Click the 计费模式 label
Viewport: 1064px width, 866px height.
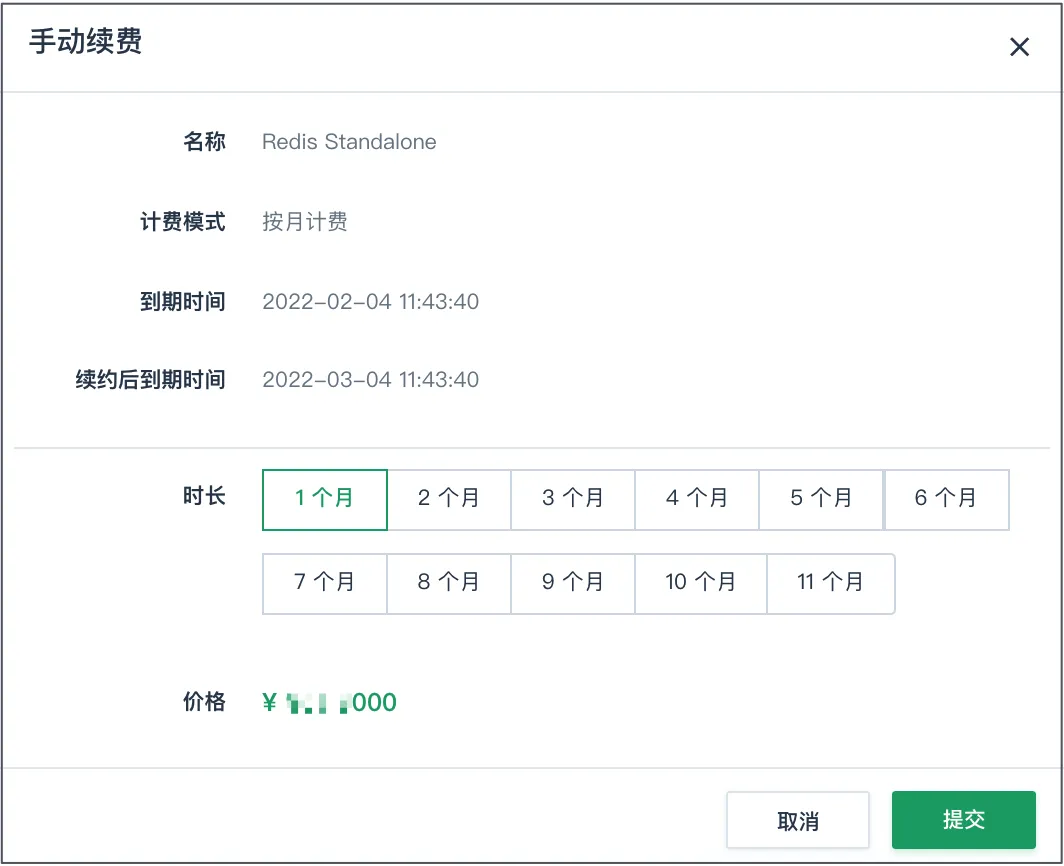[183, 221]
